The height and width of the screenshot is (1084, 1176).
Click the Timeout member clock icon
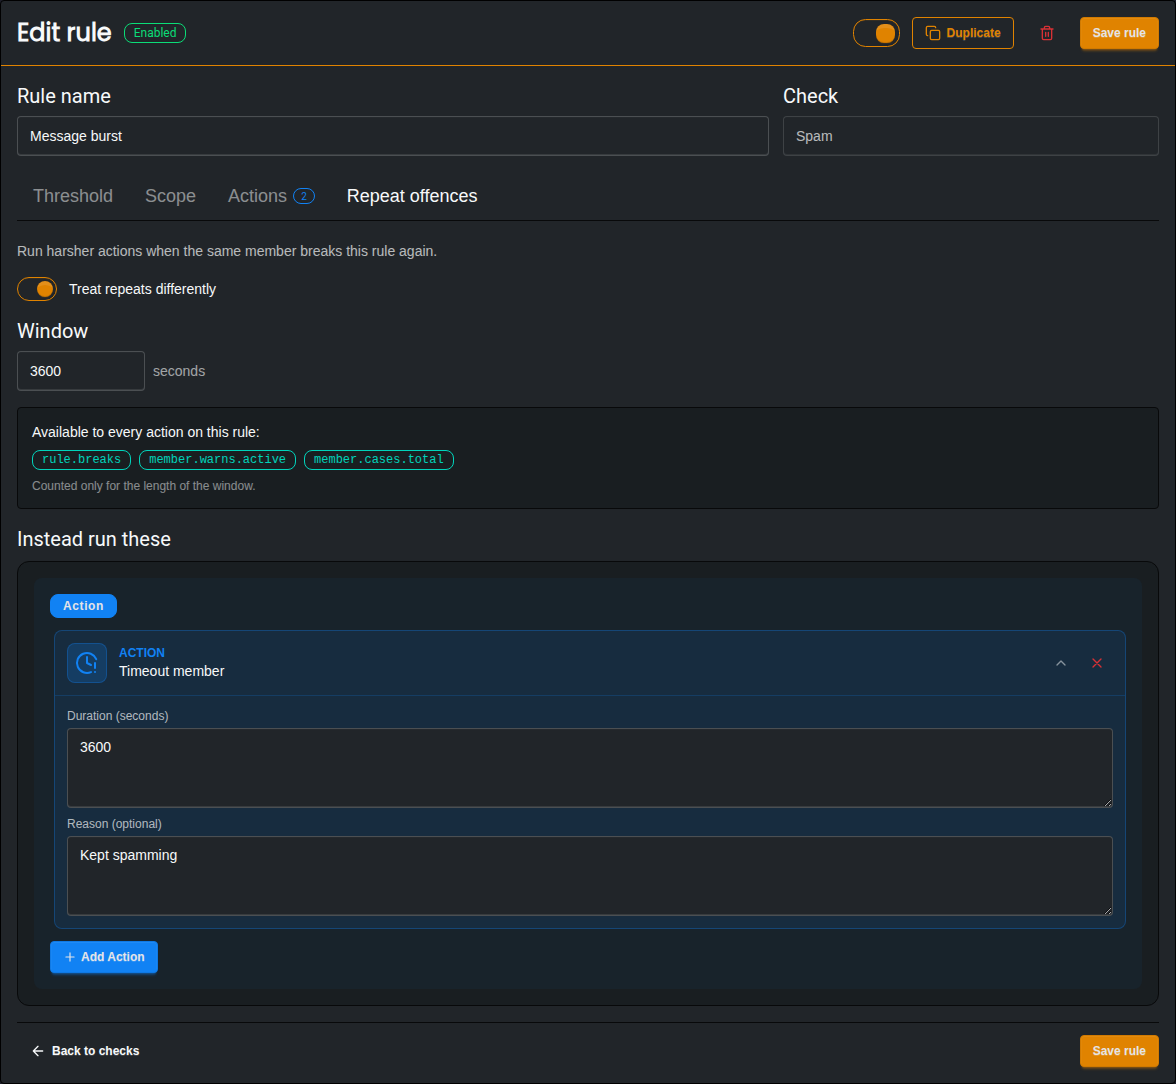pyautogui.click(x=87, y=663)
